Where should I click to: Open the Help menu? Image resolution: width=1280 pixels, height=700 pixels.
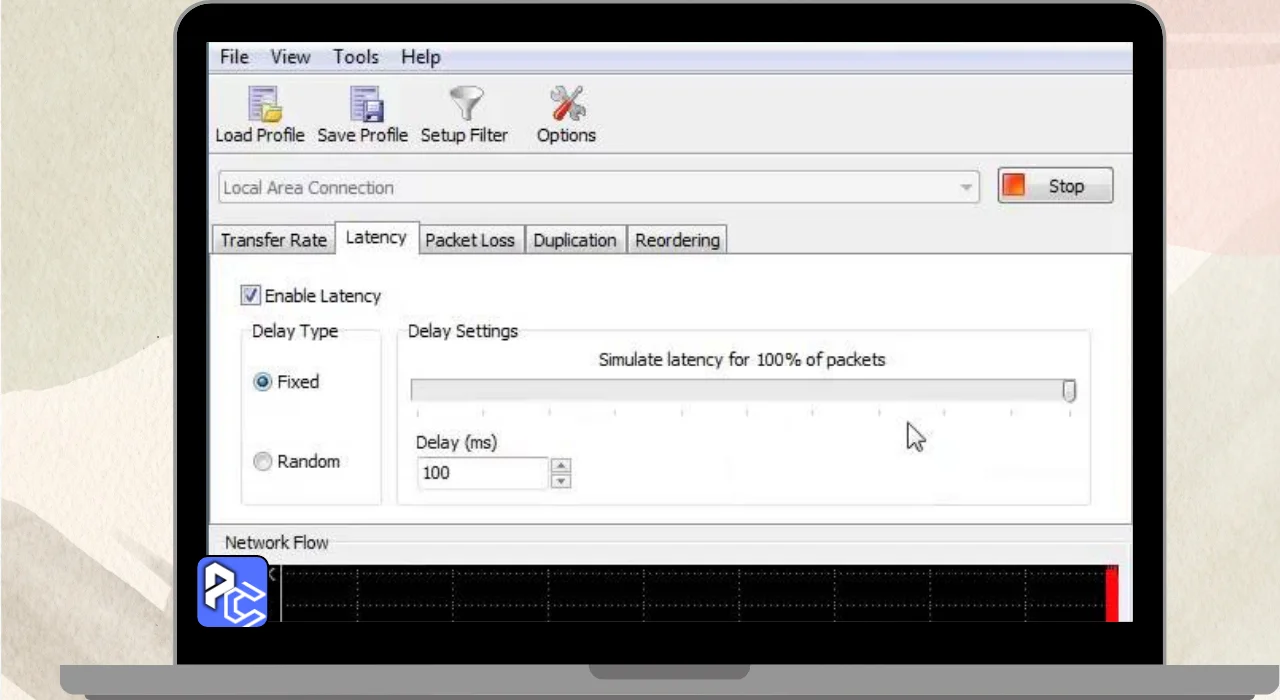[421, 57]
